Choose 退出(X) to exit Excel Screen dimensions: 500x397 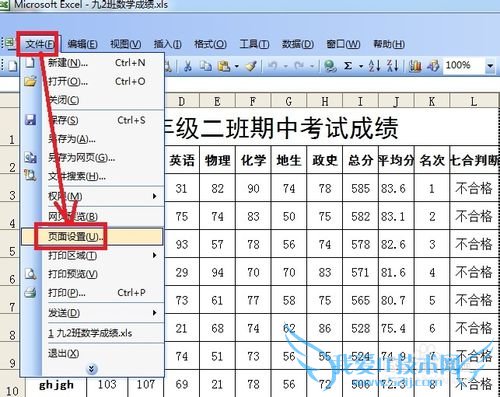[92, 353]
